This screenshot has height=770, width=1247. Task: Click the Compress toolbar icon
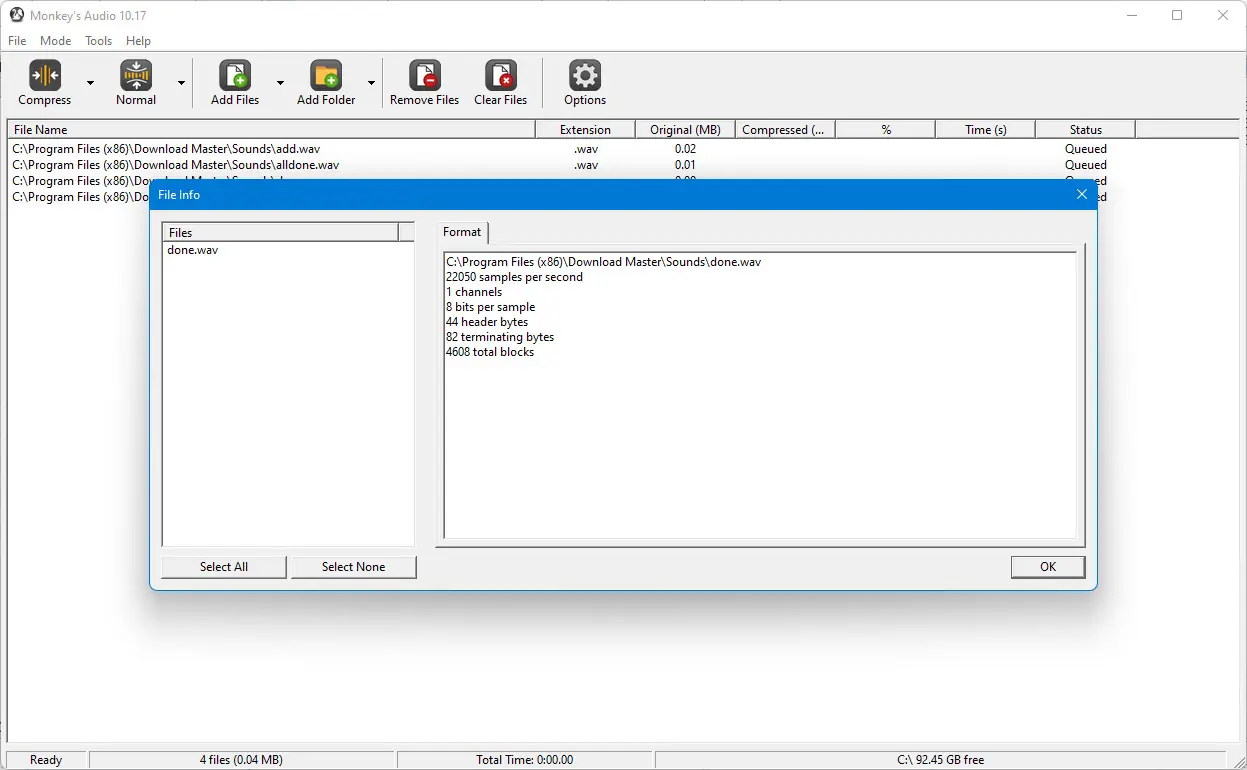click(45, 76)
